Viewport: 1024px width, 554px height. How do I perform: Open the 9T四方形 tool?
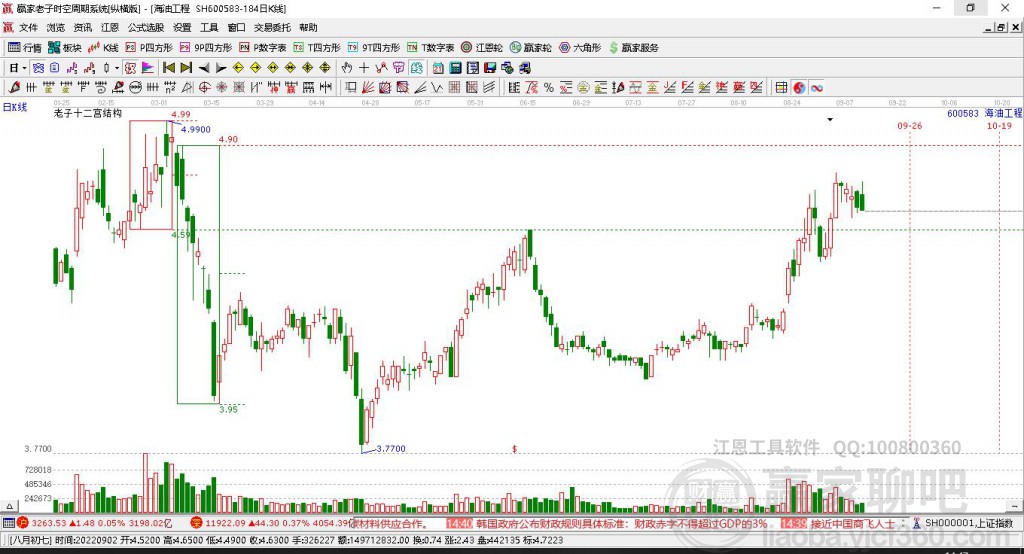(374, 48)
